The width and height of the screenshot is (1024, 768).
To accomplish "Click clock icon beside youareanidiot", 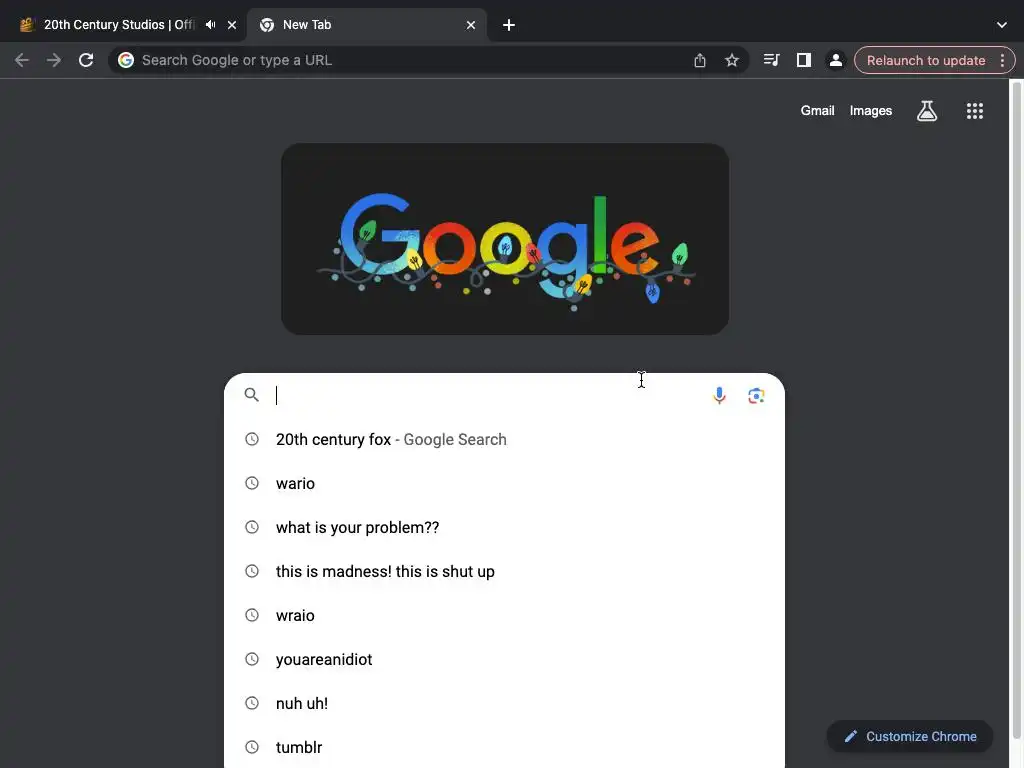I will tap(251, 659).
